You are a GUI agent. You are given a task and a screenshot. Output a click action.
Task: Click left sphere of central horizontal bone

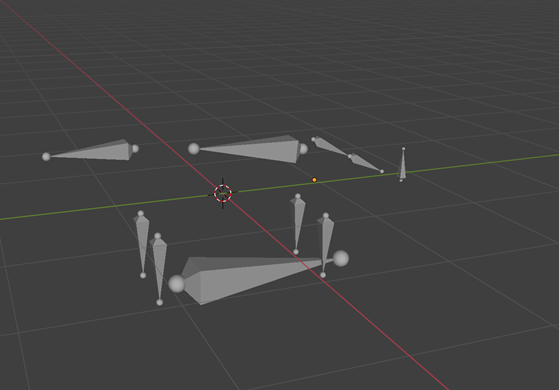[x=194, y=149]
